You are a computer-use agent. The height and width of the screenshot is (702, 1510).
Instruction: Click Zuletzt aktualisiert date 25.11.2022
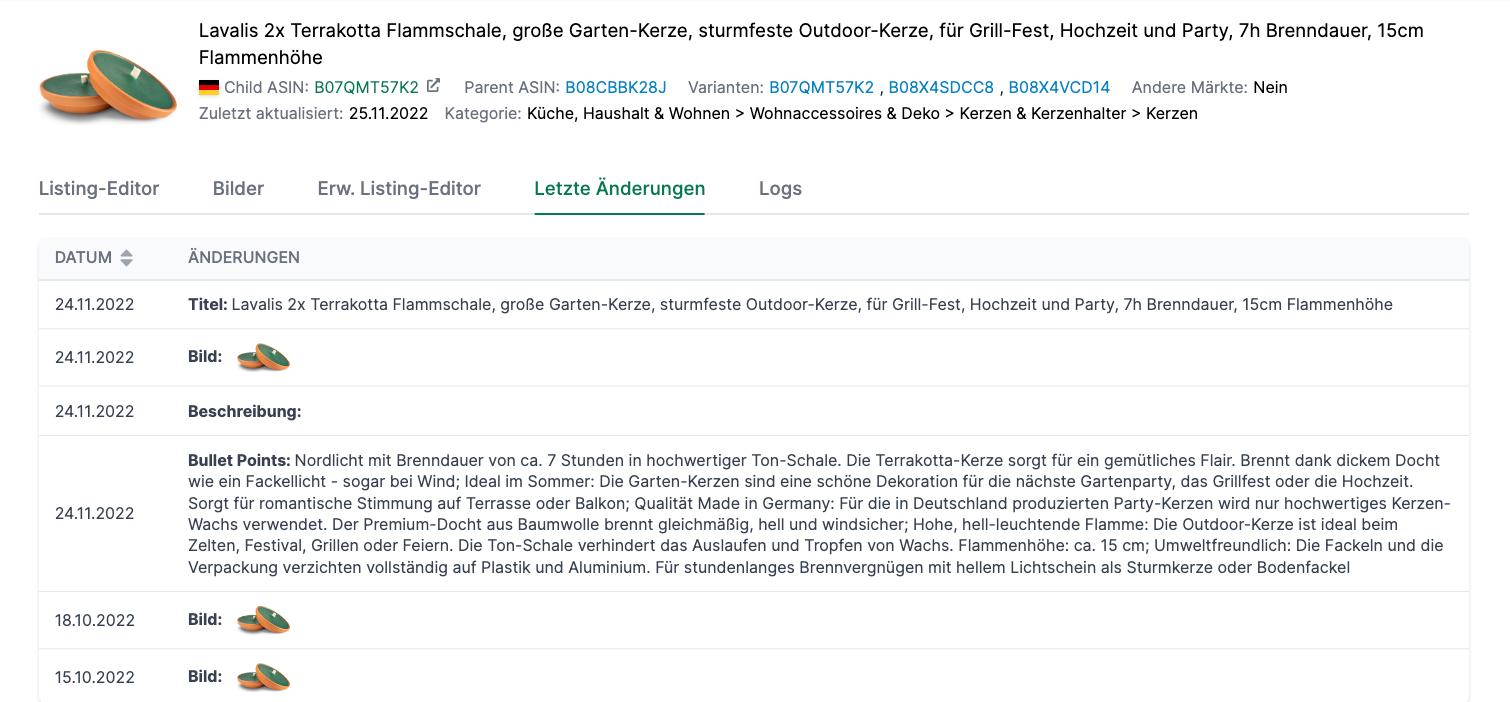[388, 114]
